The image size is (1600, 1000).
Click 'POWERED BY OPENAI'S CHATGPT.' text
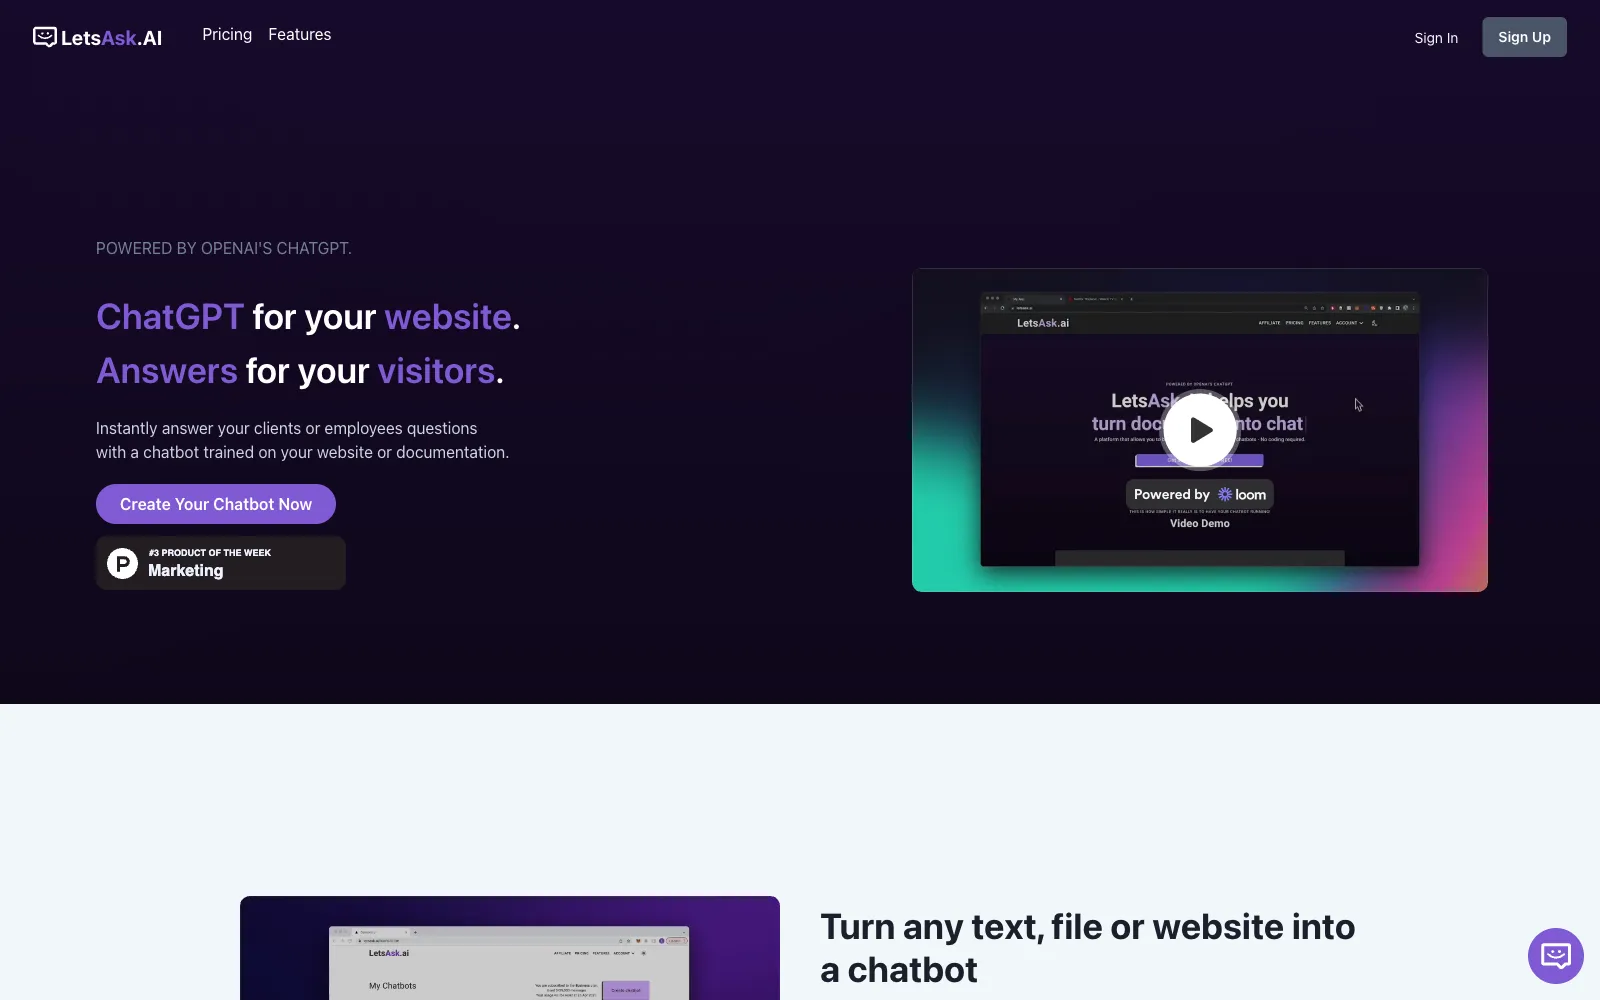click(224, 248)
